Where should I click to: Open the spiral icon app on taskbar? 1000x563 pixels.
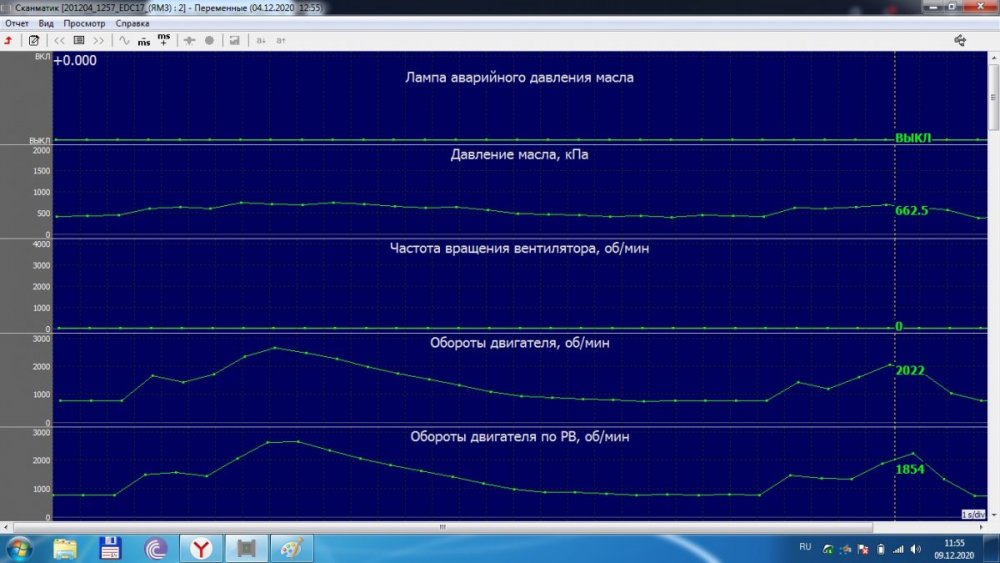156,548
